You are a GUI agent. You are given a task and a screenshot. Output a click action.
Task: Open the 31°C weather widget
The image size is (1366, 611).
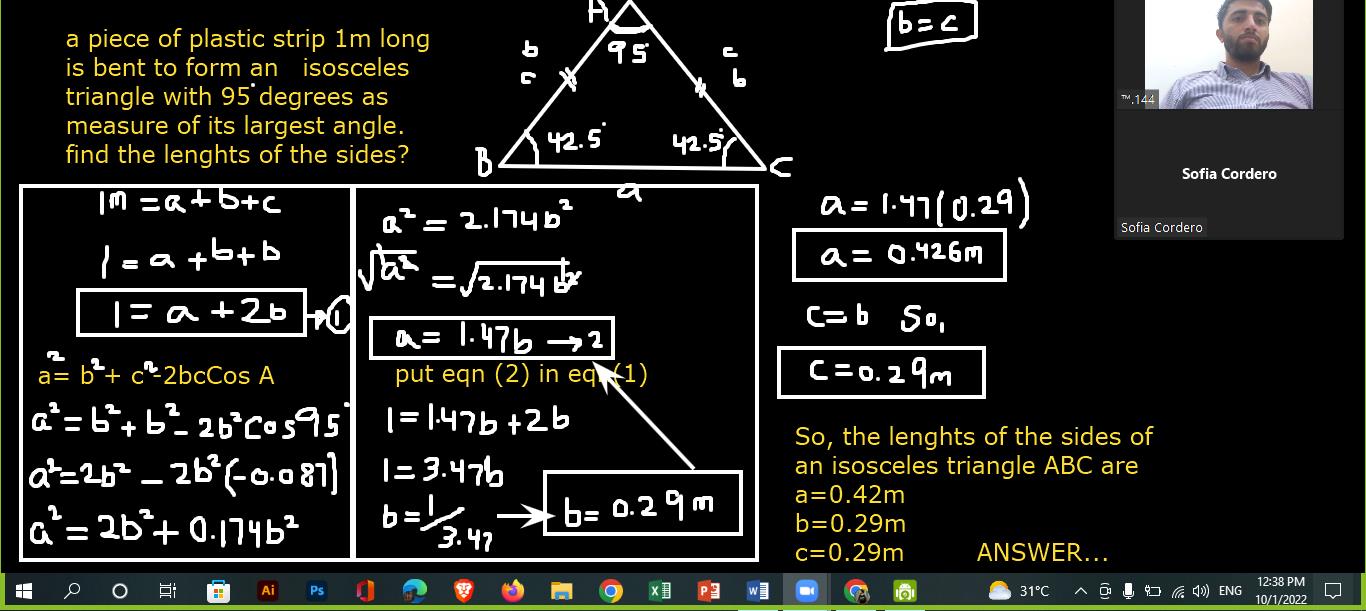tap(1018, 591)
